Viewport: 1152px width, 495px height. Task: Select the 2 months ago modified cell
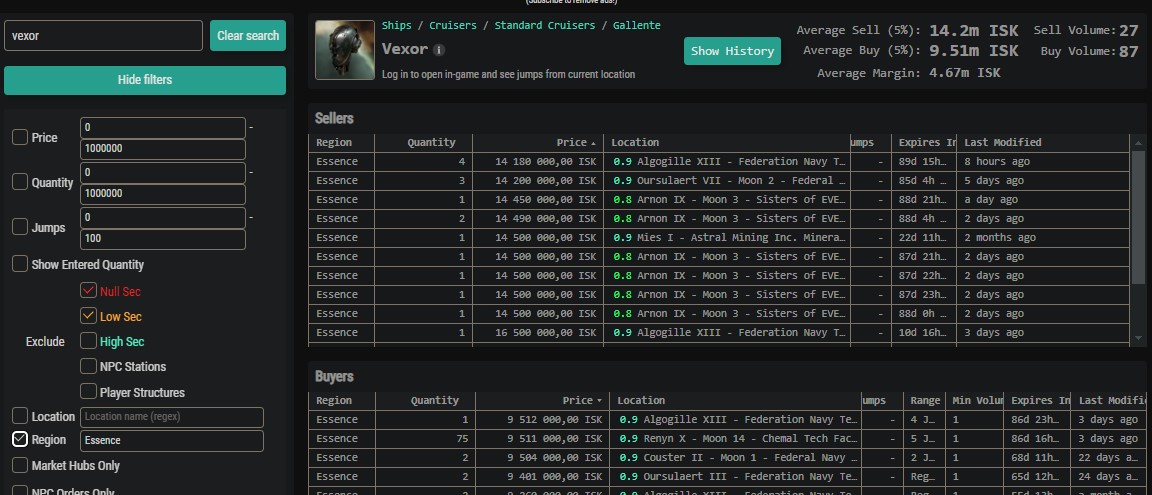click(x=1042, y=238)
